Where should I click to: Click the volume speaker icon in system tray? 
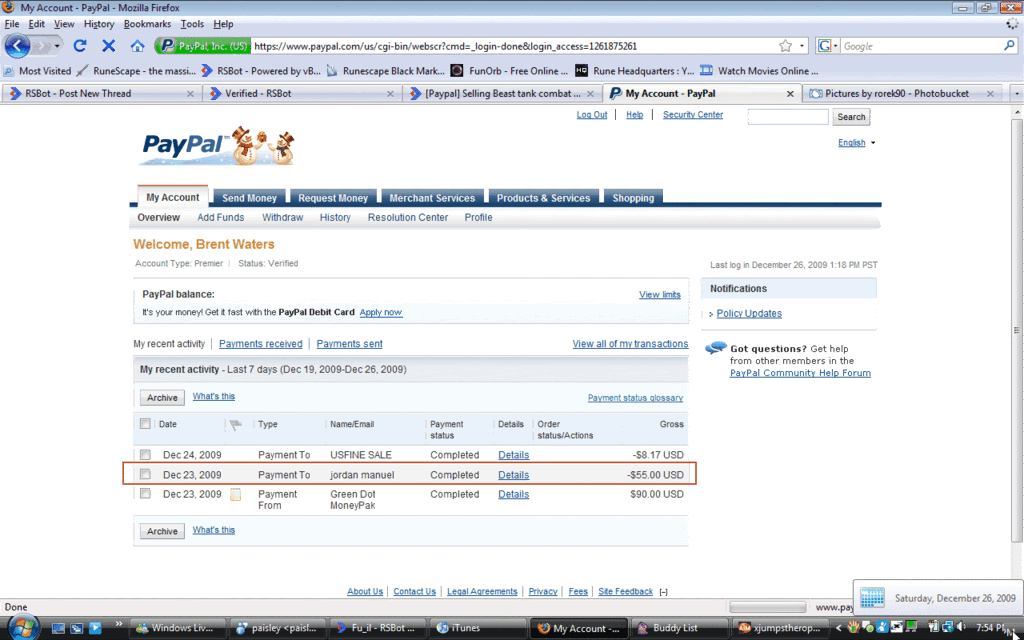click(961, 628)
